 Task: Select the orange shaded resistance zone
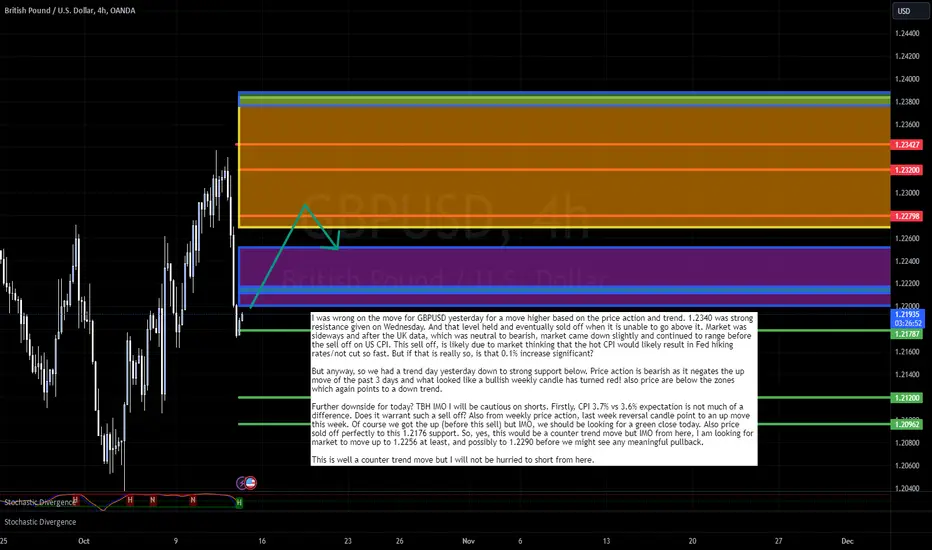[564, 166]
